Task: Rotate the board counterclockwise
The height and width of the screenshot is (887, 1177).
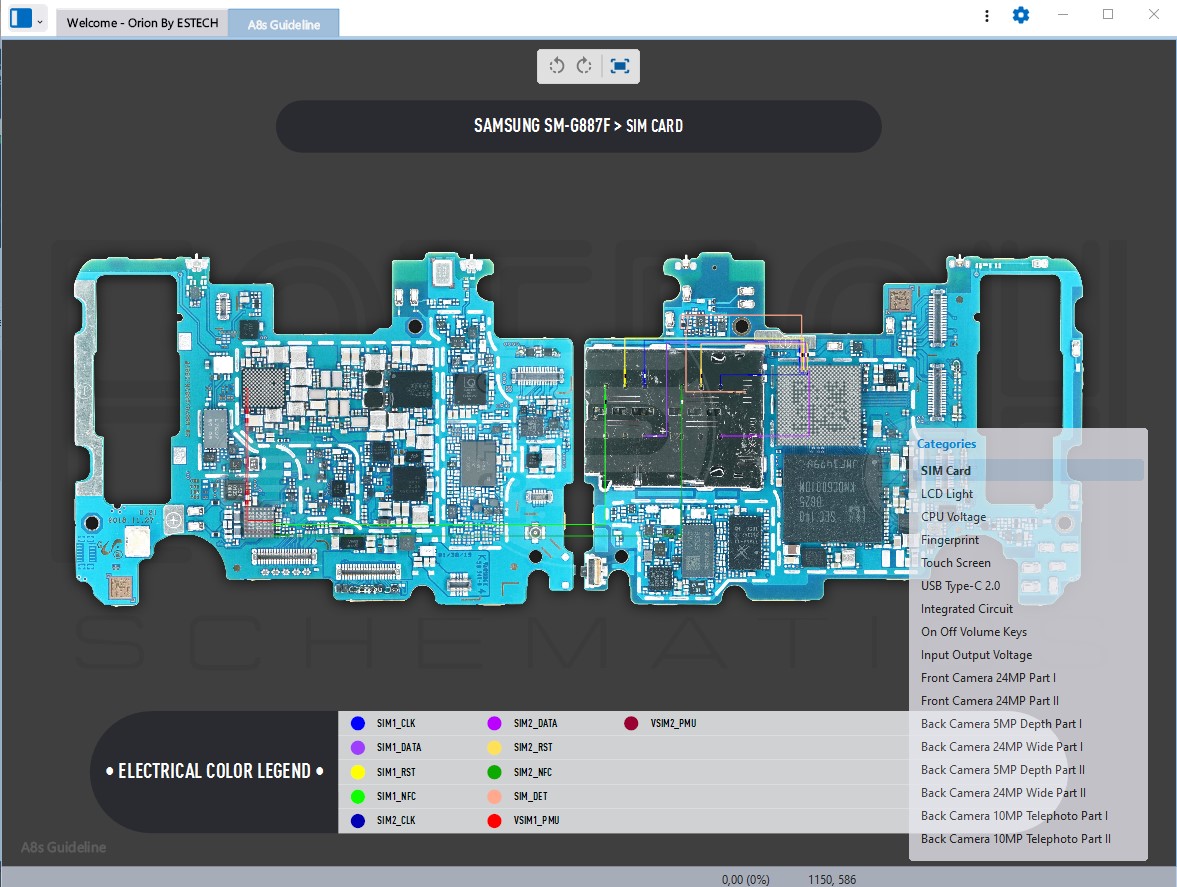Action: (556, 66)
